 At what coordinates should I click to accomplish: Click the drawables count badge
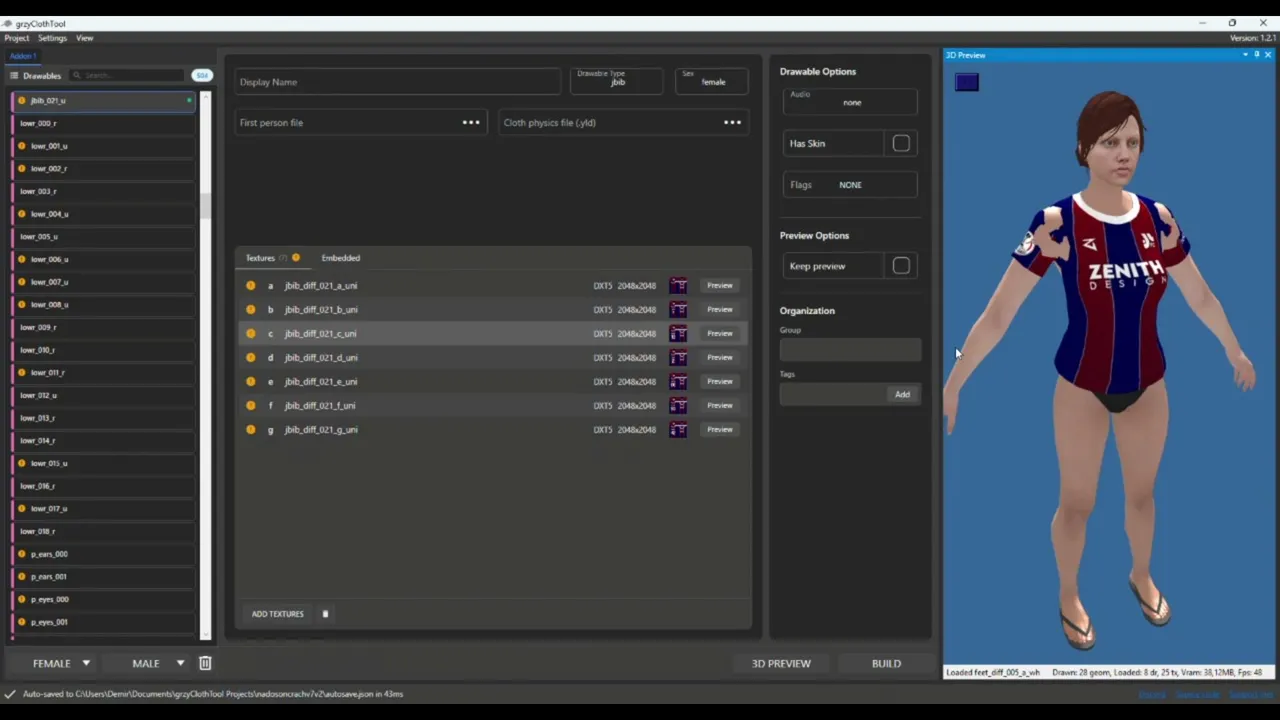[202, 76]
